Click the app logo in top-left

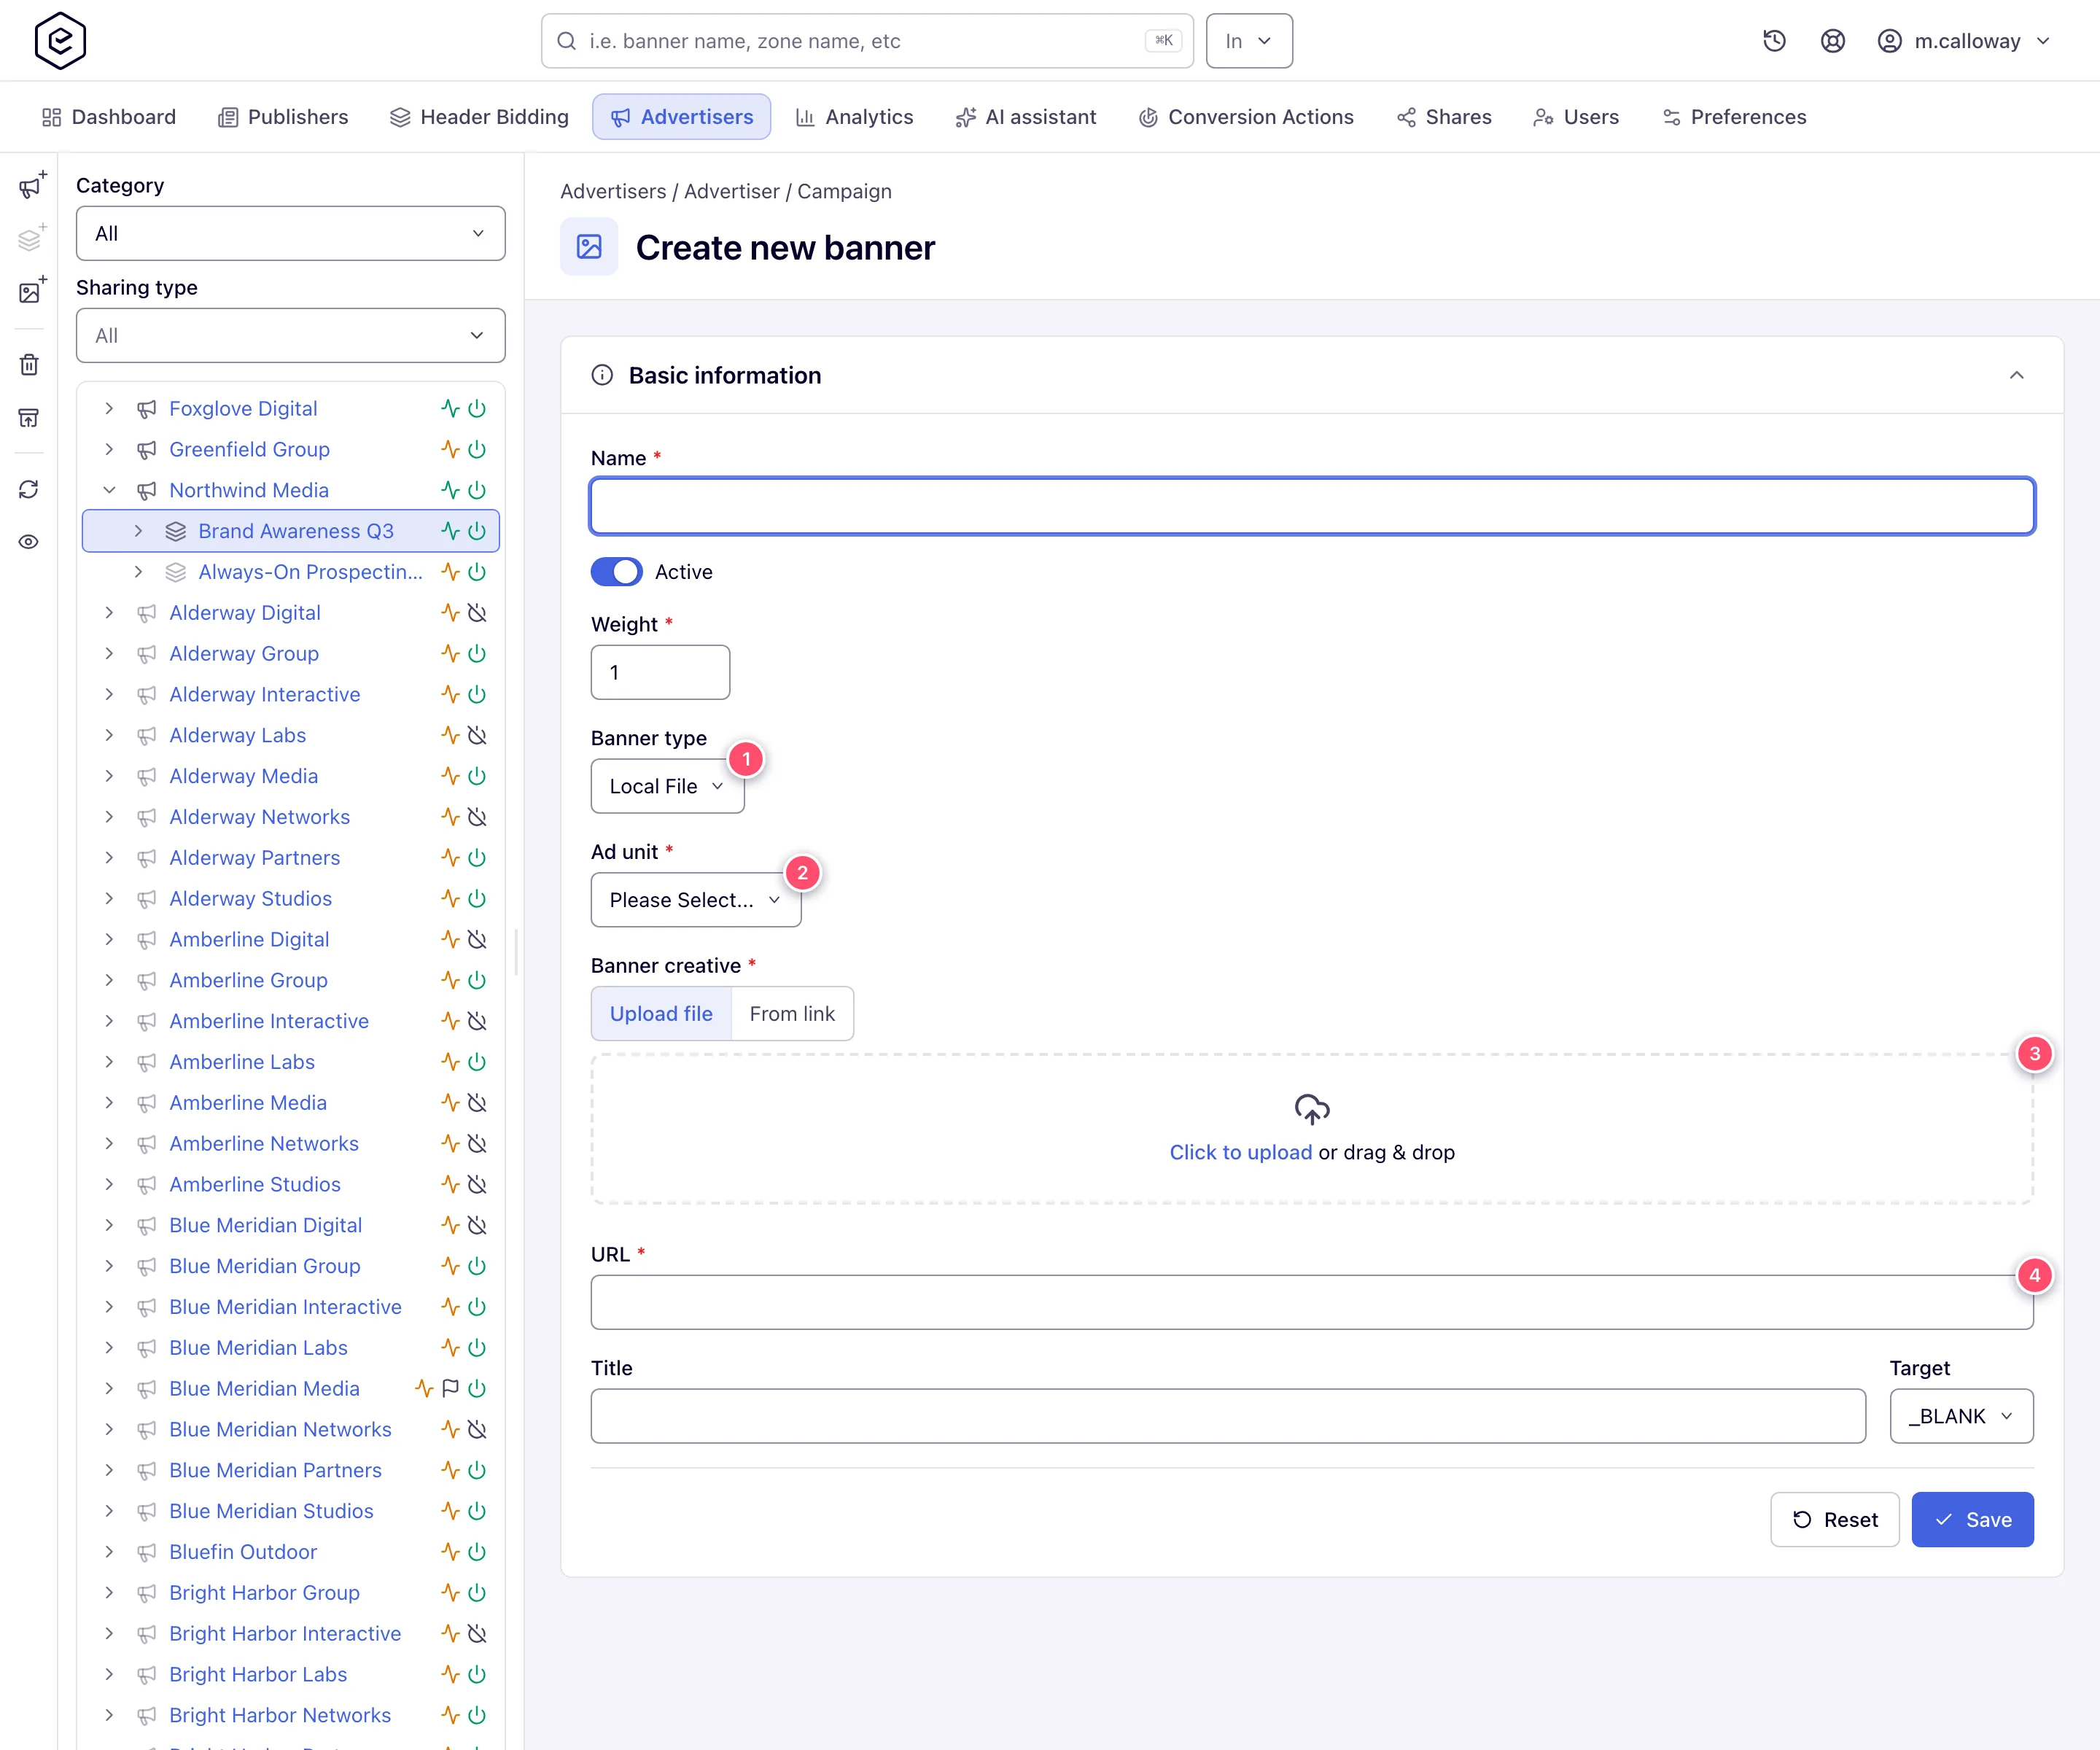(x=60, y=41)
